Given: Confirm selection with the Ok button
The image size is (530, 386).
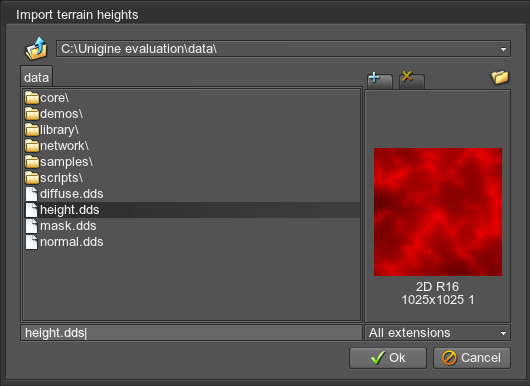Looking at the screenshot, I should tap(388, 358).
